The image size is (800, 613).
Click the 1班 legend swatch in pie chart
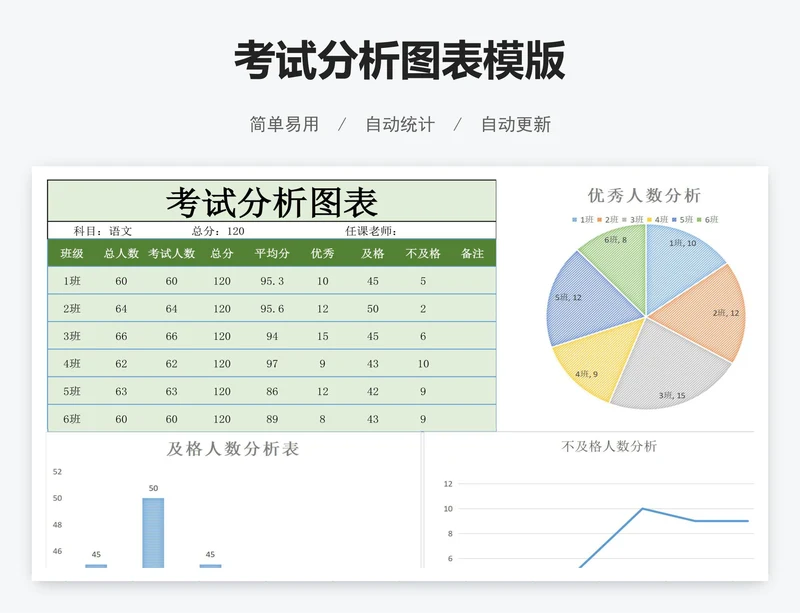pos(574,219)
